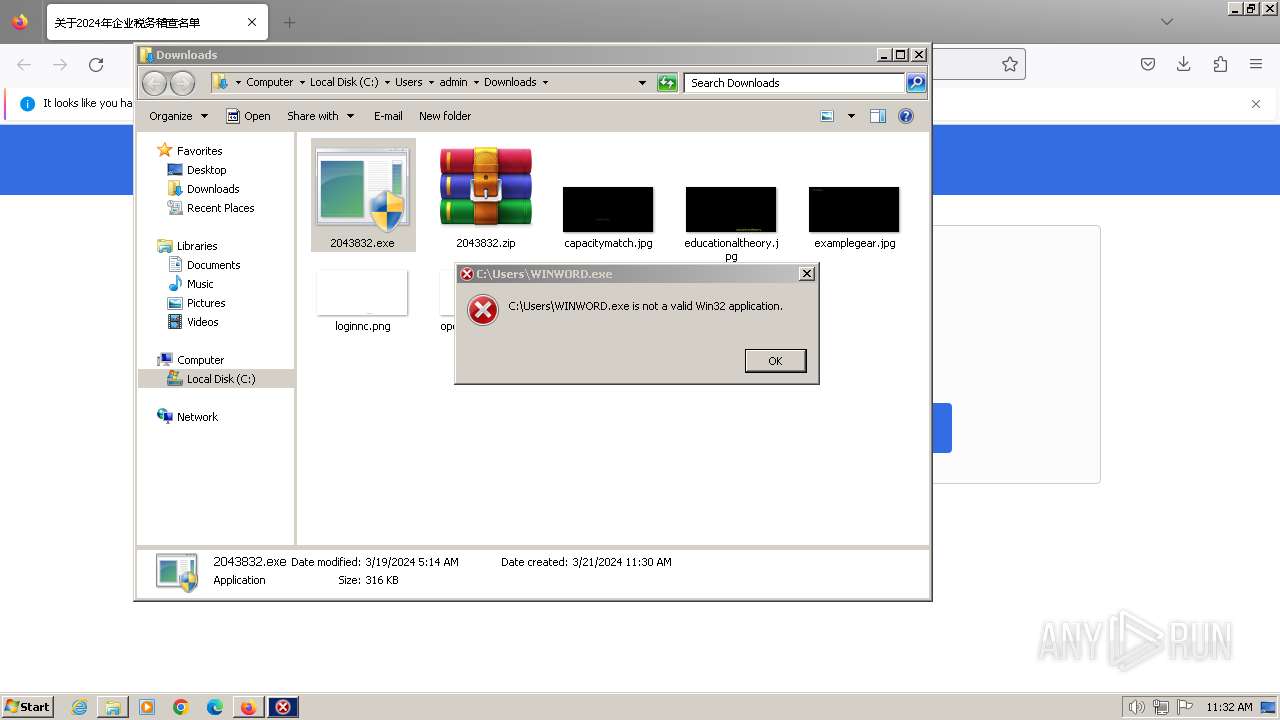Click the Windows Start button
Viewport: 1280px width, 720px height.
pos(28,706)
